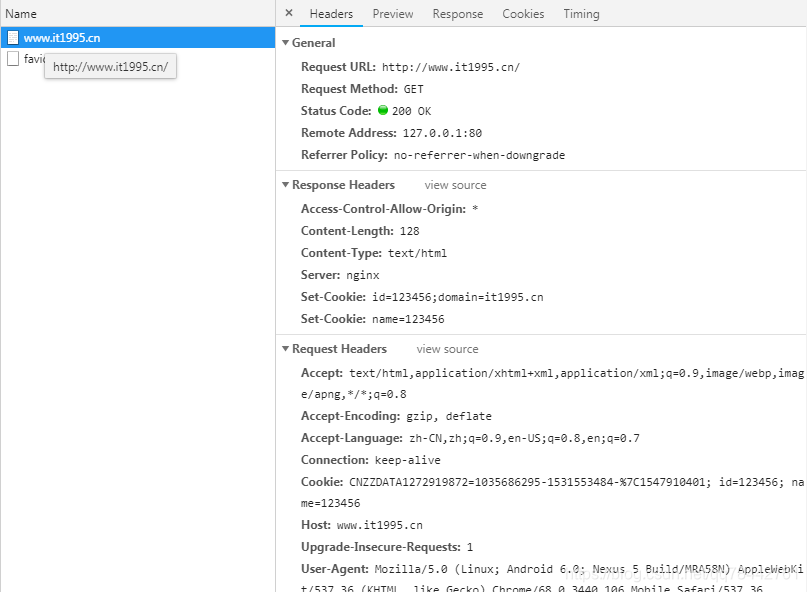Image resolution: width=807 pixels, height=592 pixels.
Task: Open the Cookies tab
Action: coord(523,14)
